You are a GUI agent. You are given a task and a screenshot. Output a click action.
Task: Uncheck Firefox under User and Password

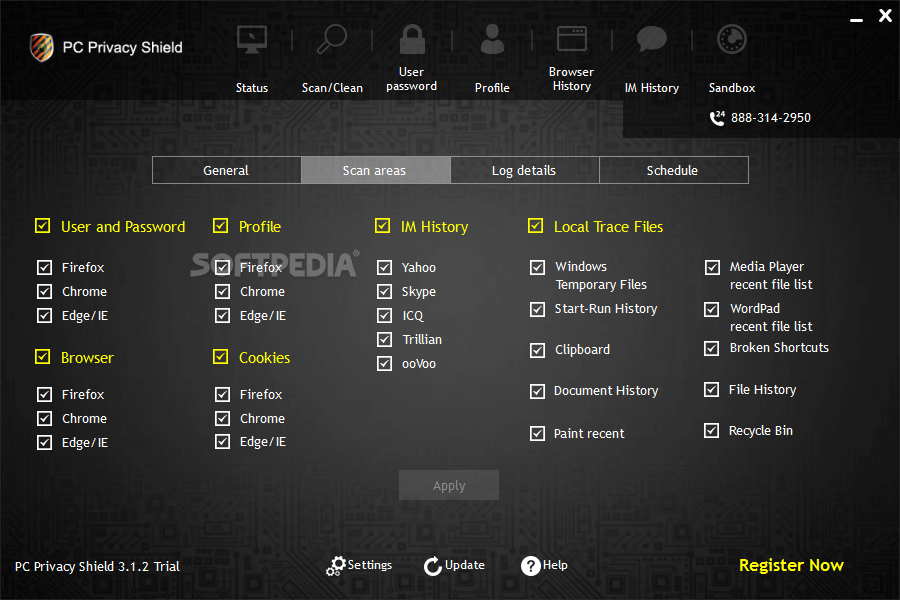pyautogui.click(x=44, y=267)
